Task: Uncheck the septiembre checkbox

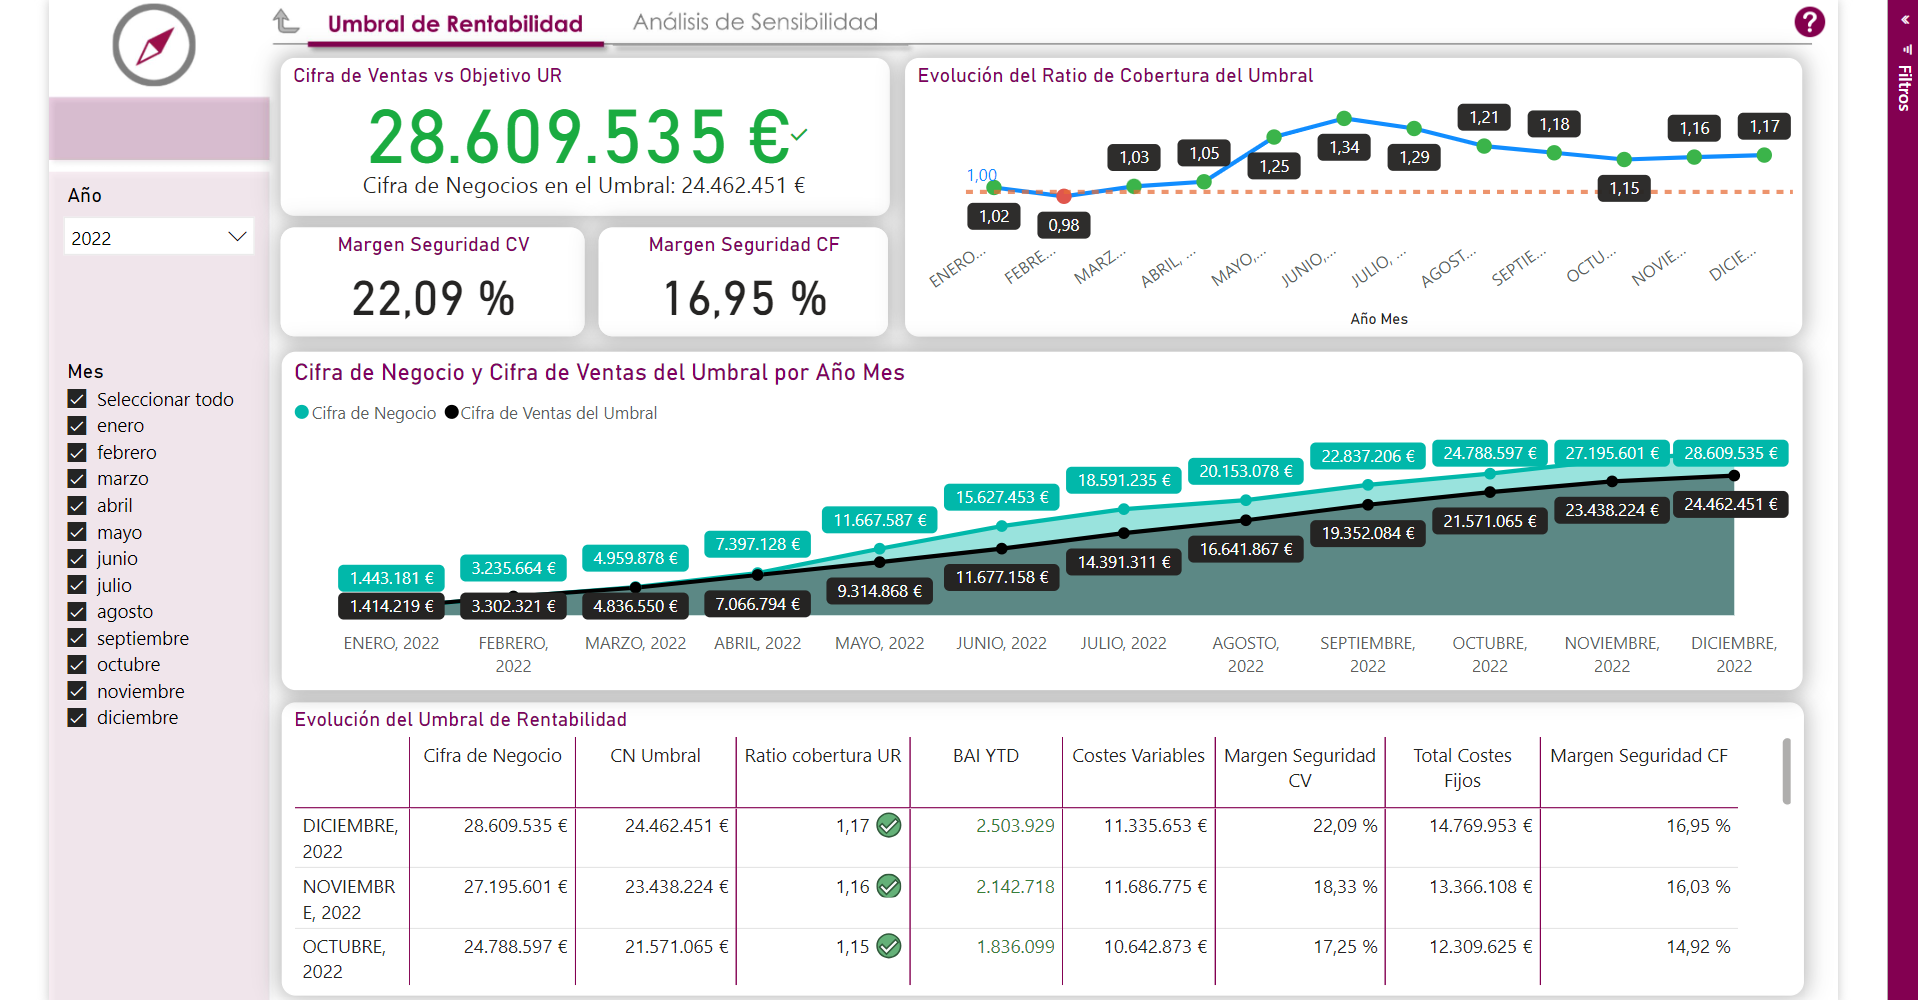Action: click(77, 638)
